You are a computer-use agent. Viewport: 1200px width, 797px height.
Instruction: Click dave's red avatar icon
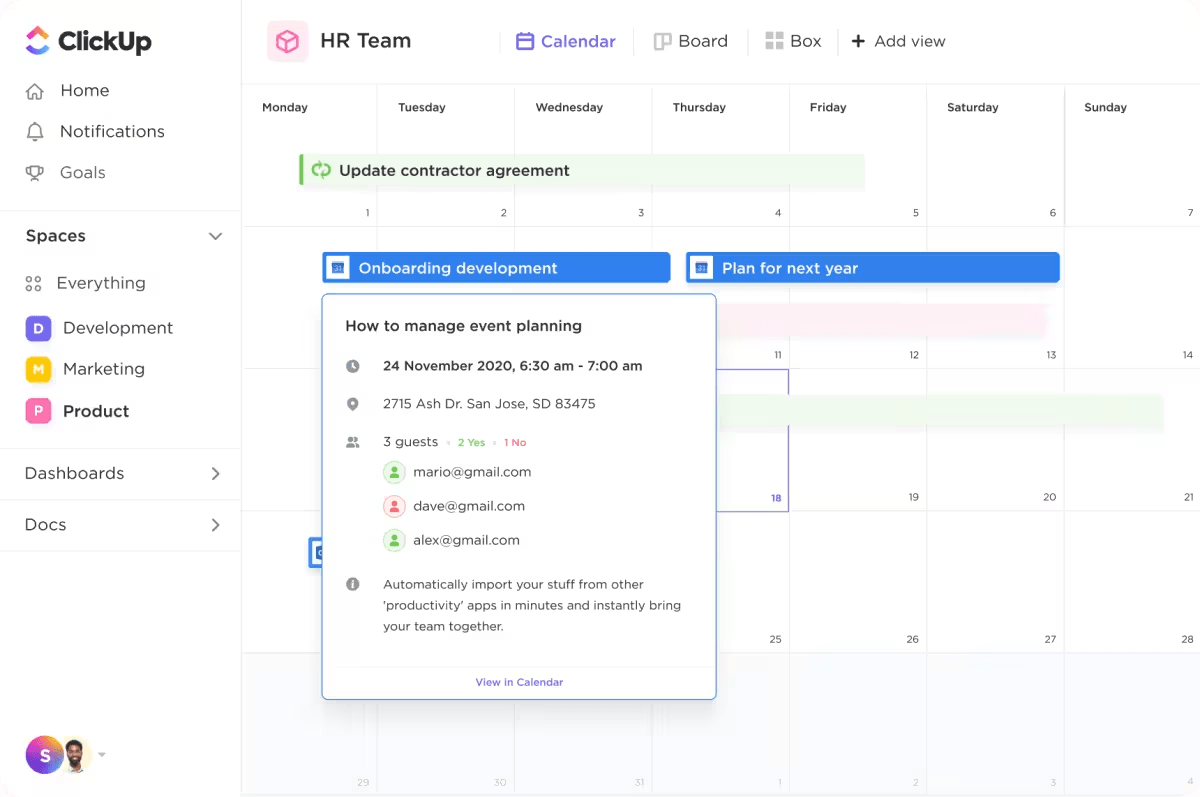[x=394, y=506]
